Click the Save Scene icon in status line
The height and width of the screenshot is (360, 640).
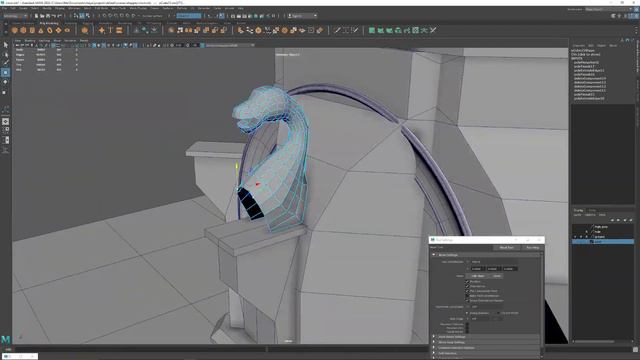click(48, 16)
